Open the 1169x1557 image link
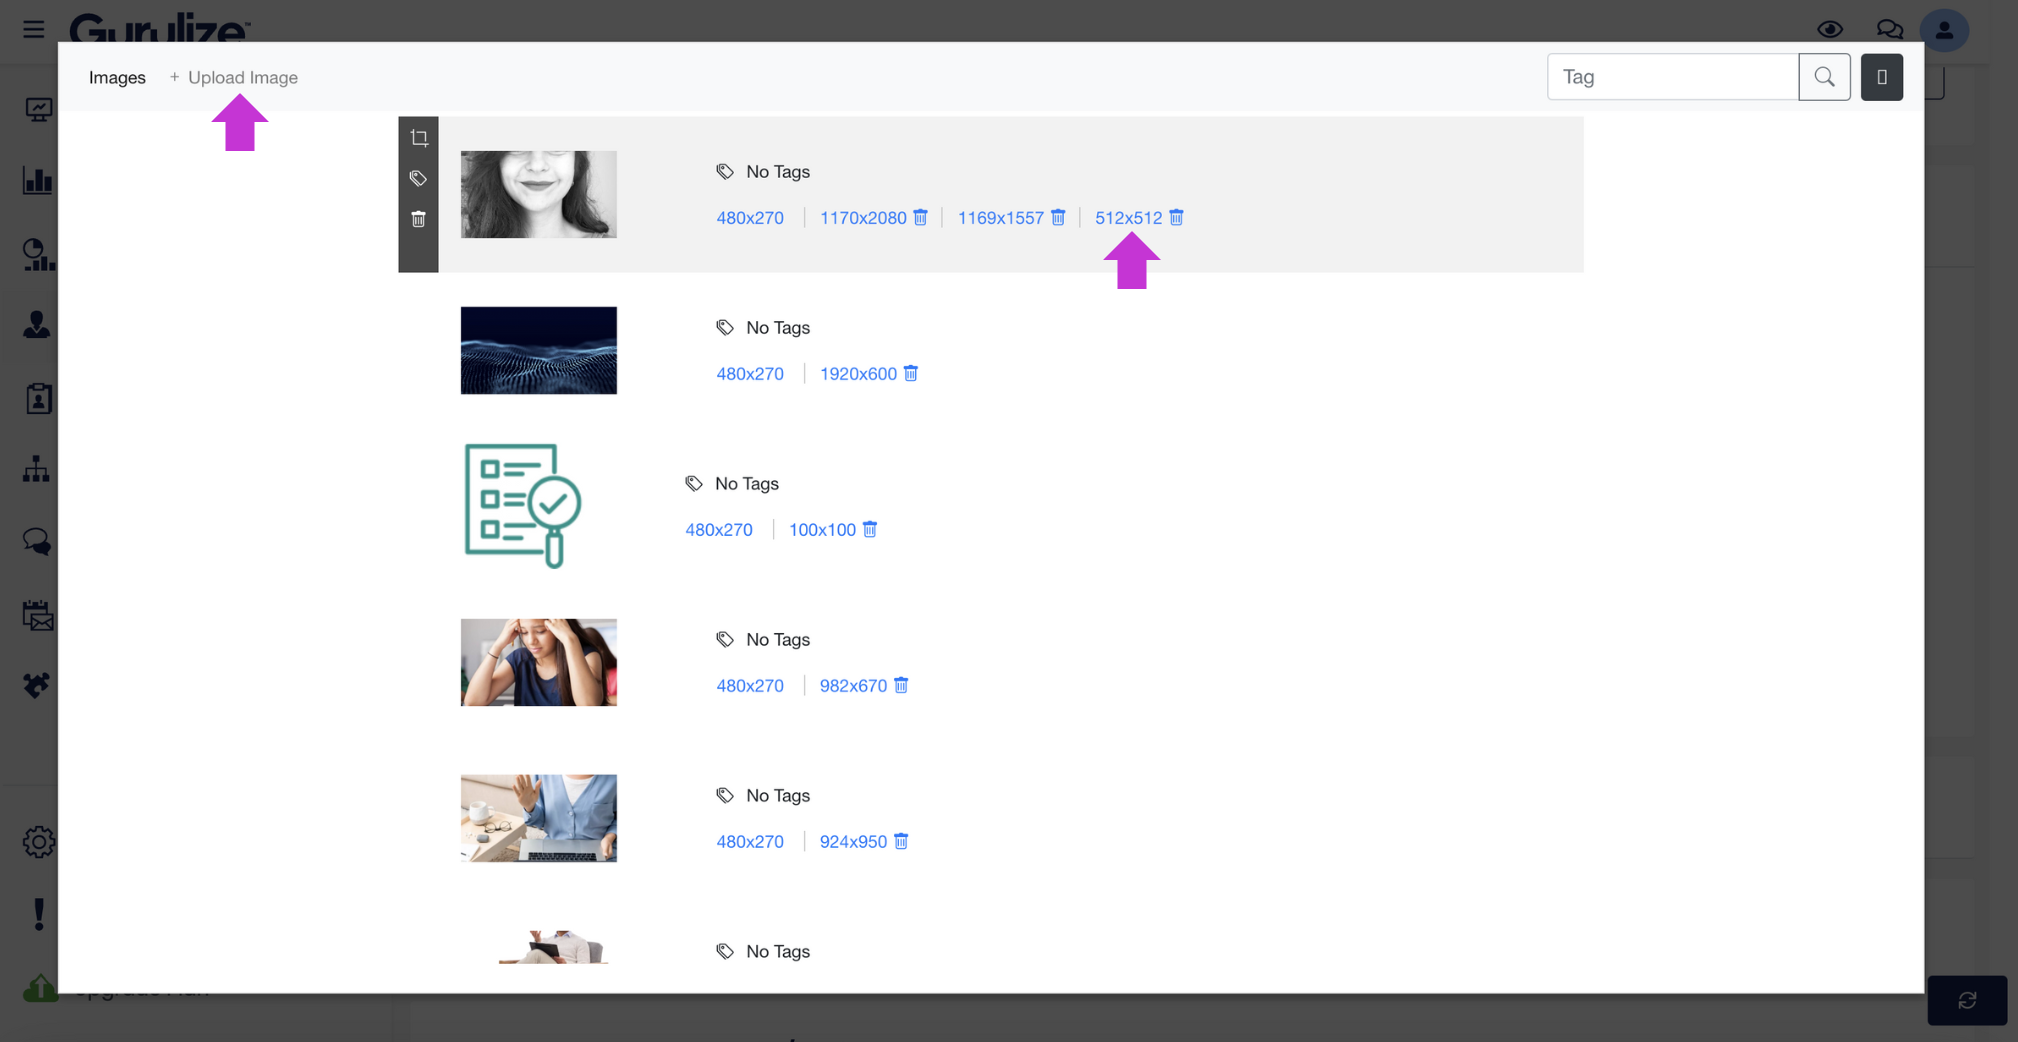 pos(1001,217)
